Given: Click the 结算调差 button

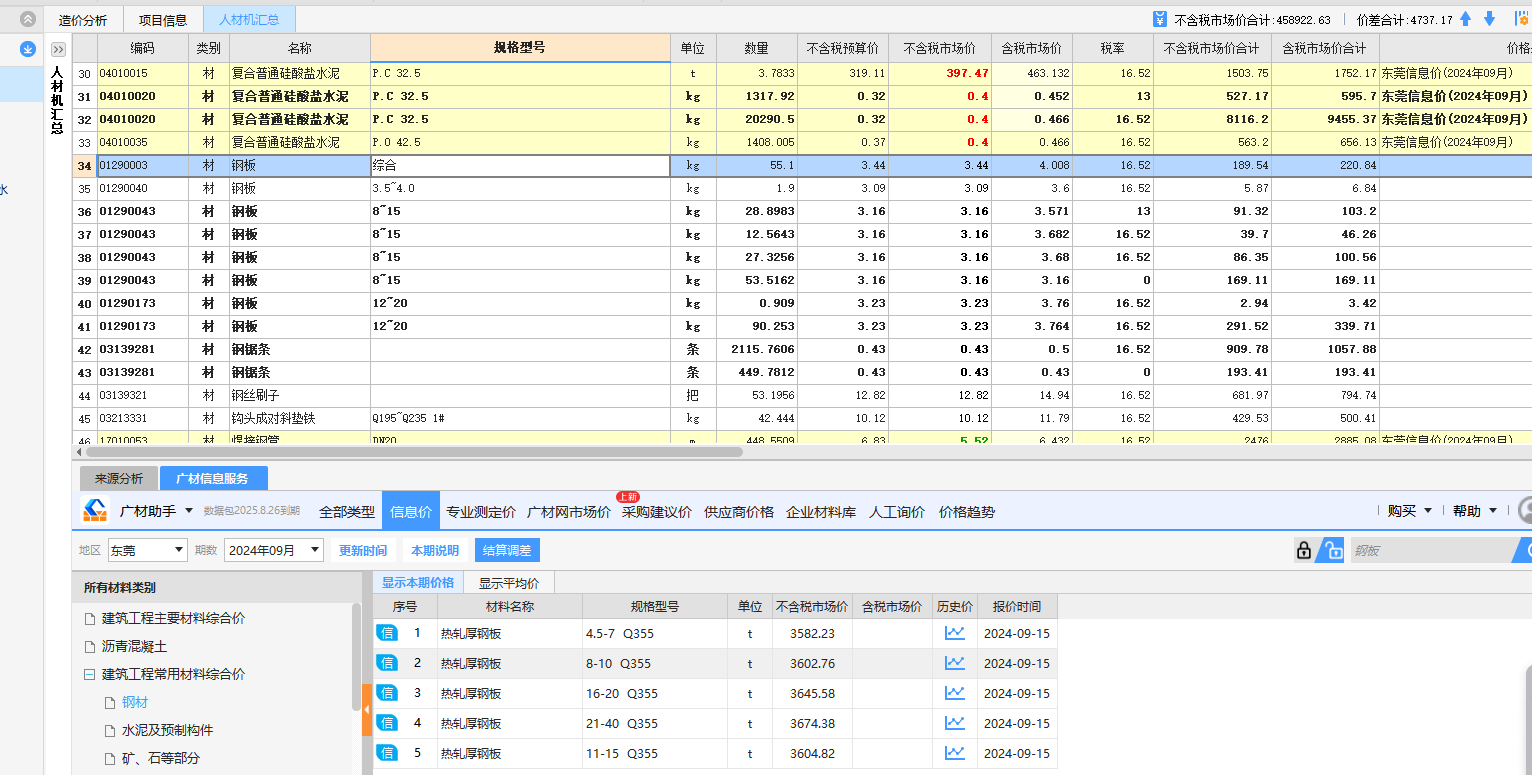Looking at the screenshot, I should [x=507, y=550].
